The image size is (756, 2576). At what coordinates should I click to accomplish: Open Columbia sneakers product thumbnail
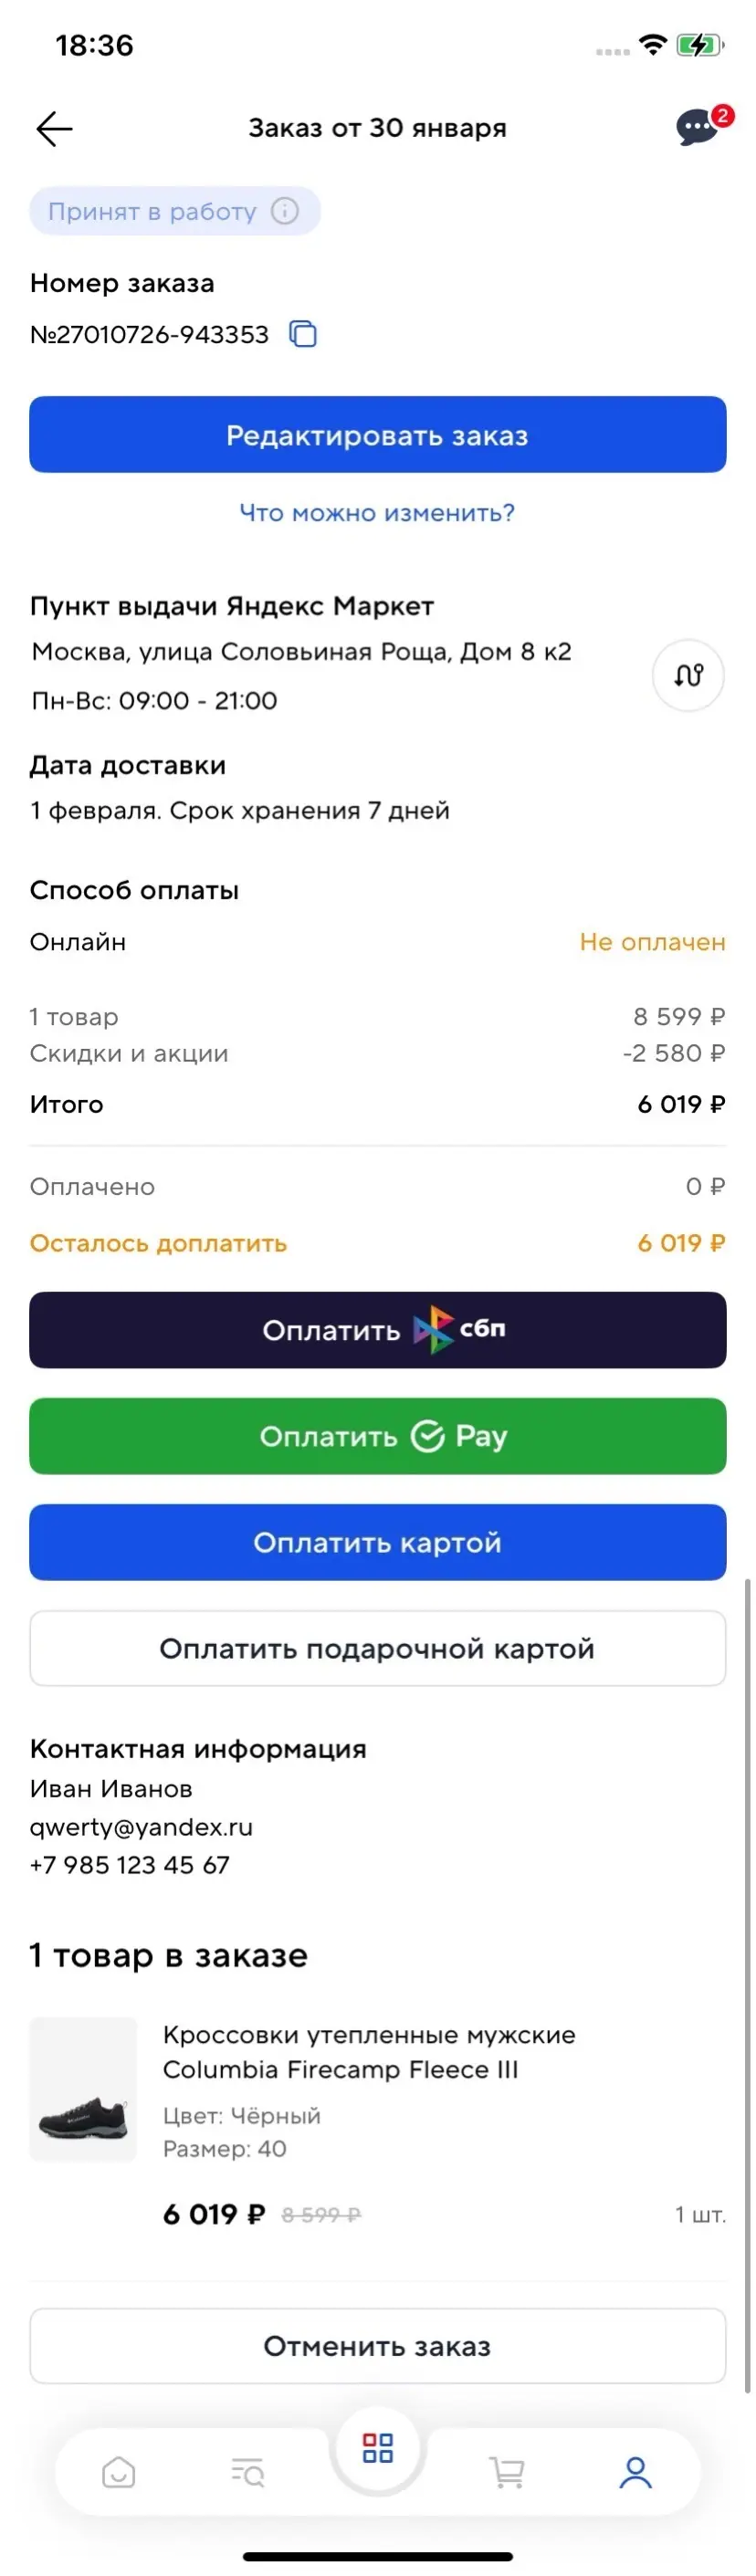point(83,2090)
